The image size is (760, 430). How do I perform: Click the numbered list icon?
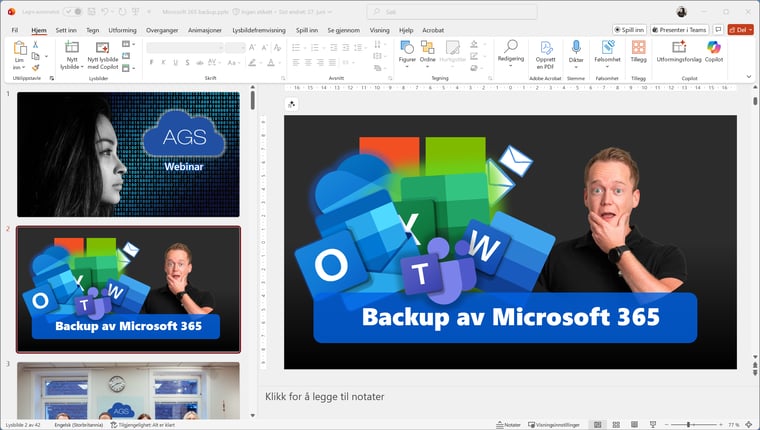click(x=315, y=48)
